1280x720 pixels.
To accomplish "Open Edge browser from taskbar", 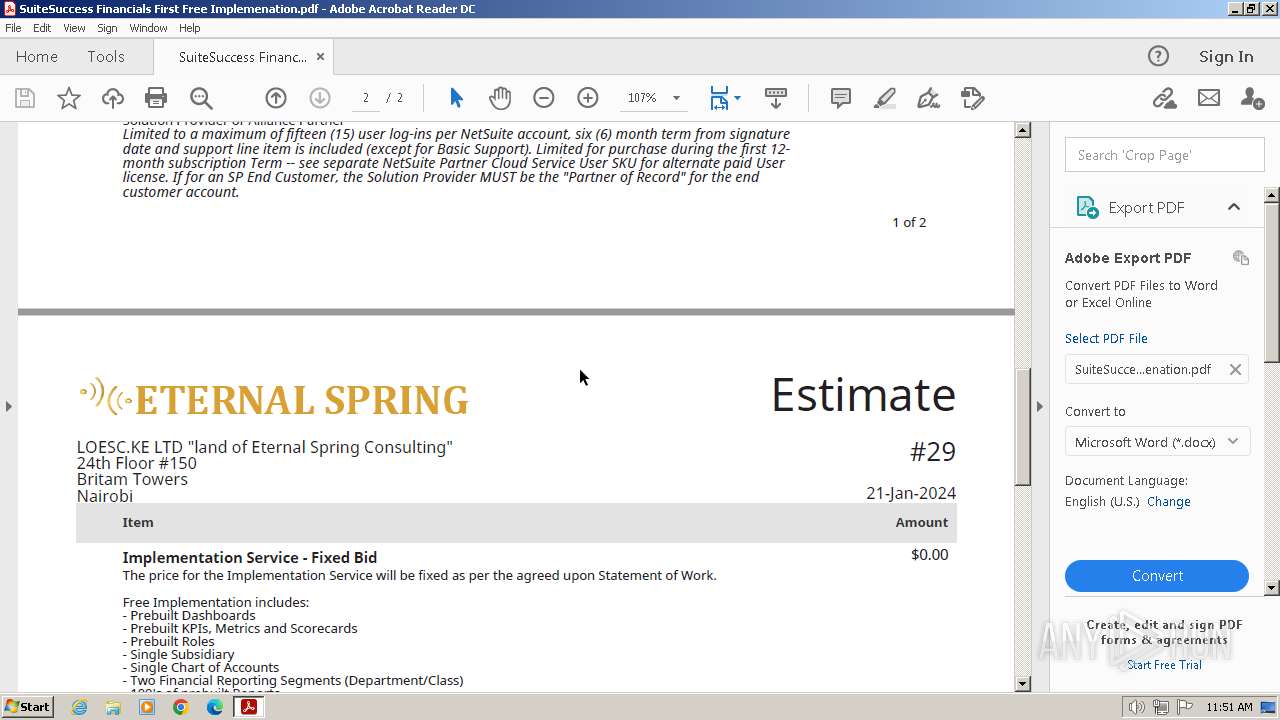I will coord(215,707).
